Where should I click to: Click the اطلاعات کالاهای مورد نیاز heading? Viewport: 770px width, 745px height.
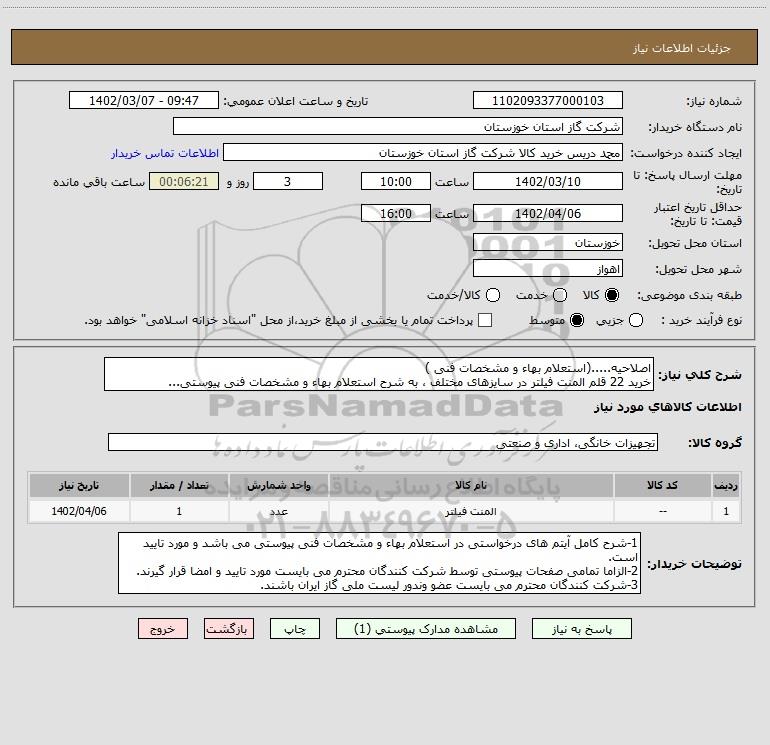pyautogui.click(x=667, y=407)
